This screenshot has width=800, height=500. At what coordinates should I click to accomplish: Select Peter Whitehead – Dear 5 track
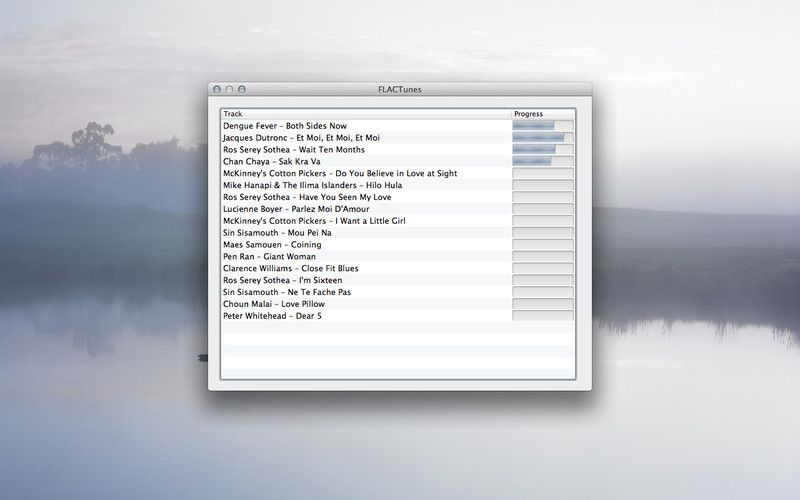pyautogui.click(x=366, y=316)
